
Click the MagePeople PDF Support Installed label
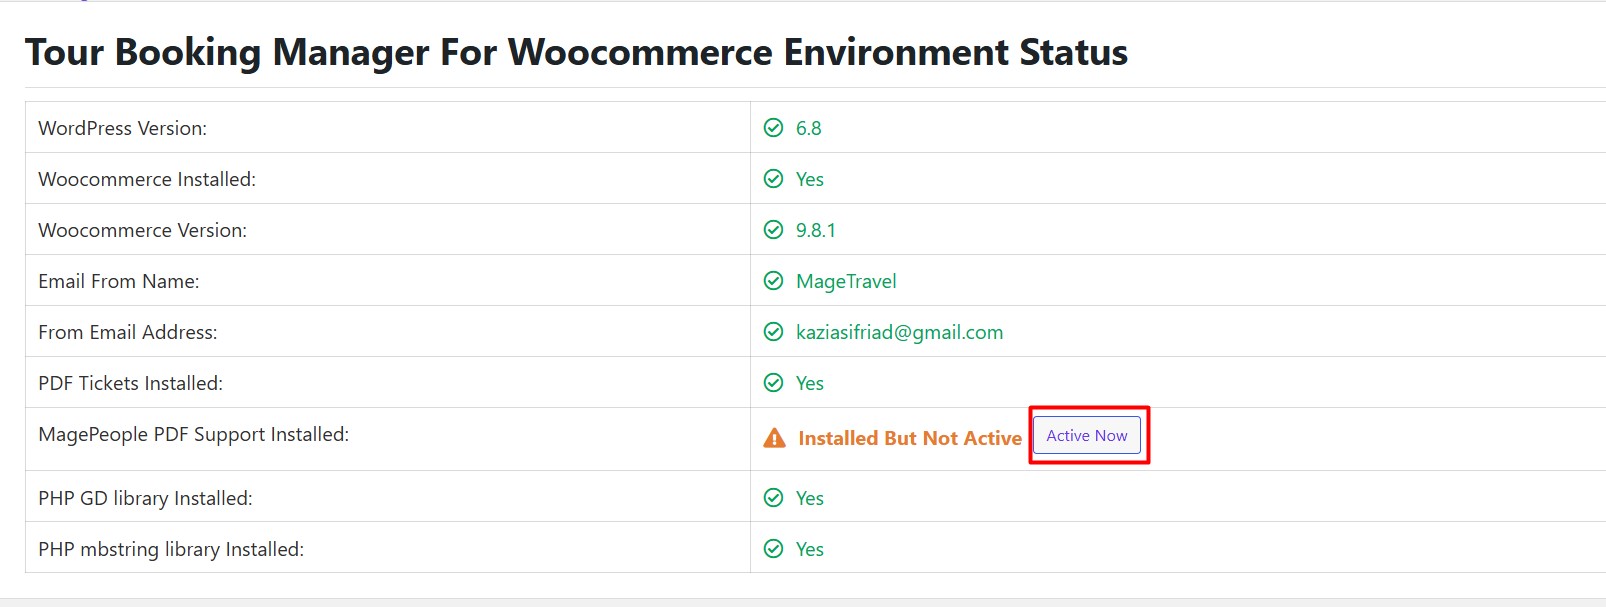coord(194,434)
